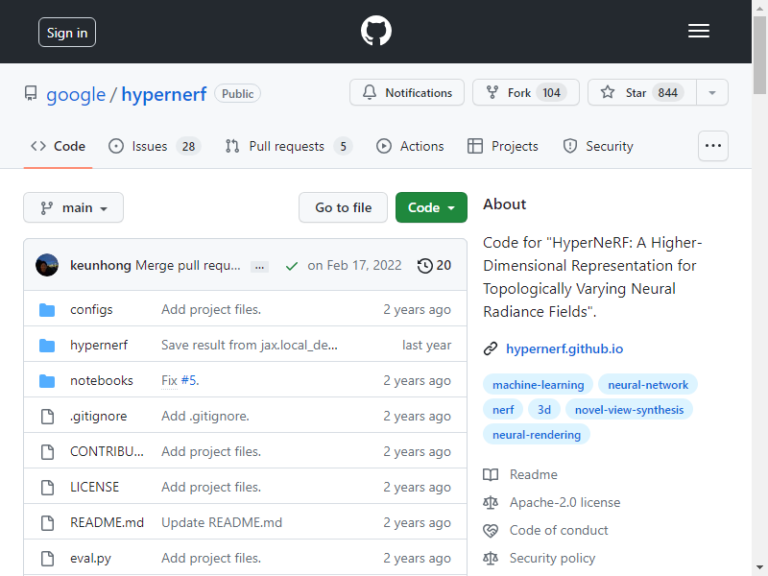Screen dimensions: 768x576
Task: Select the machine-learning topic tag
Action: pyautogui.click(x=538, y=384)
